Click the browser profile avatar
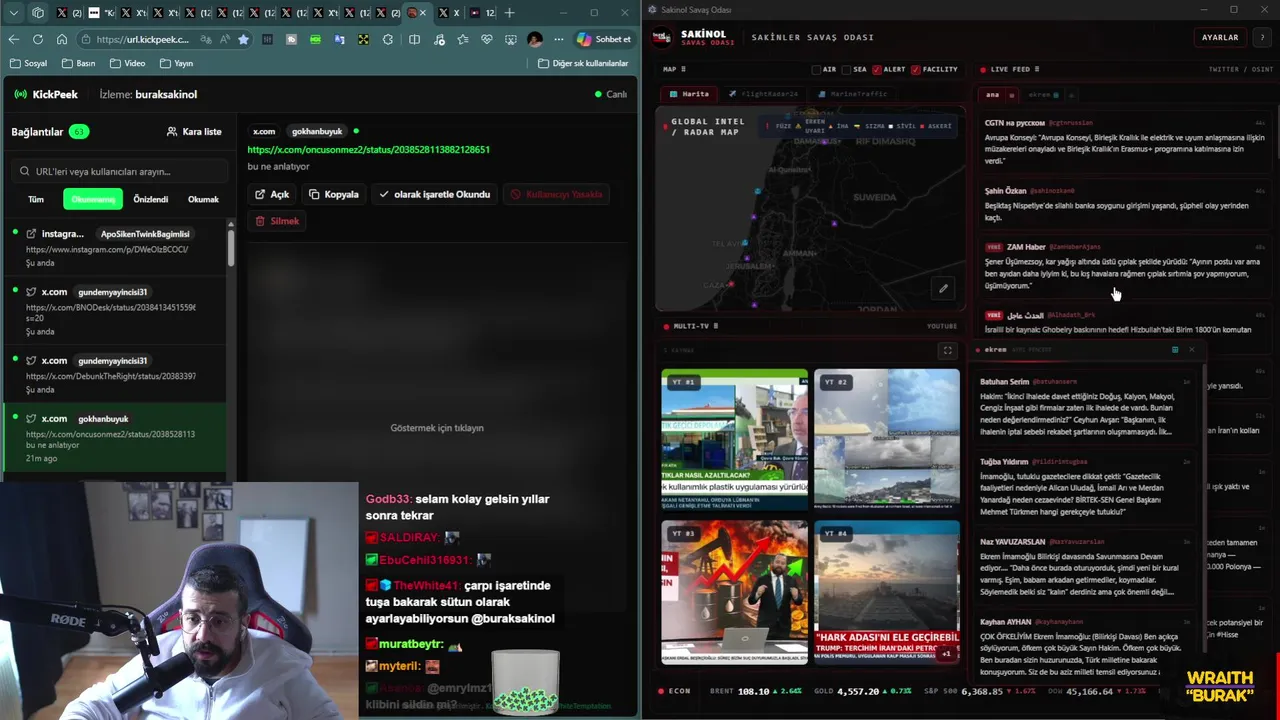 pos(535,39)
